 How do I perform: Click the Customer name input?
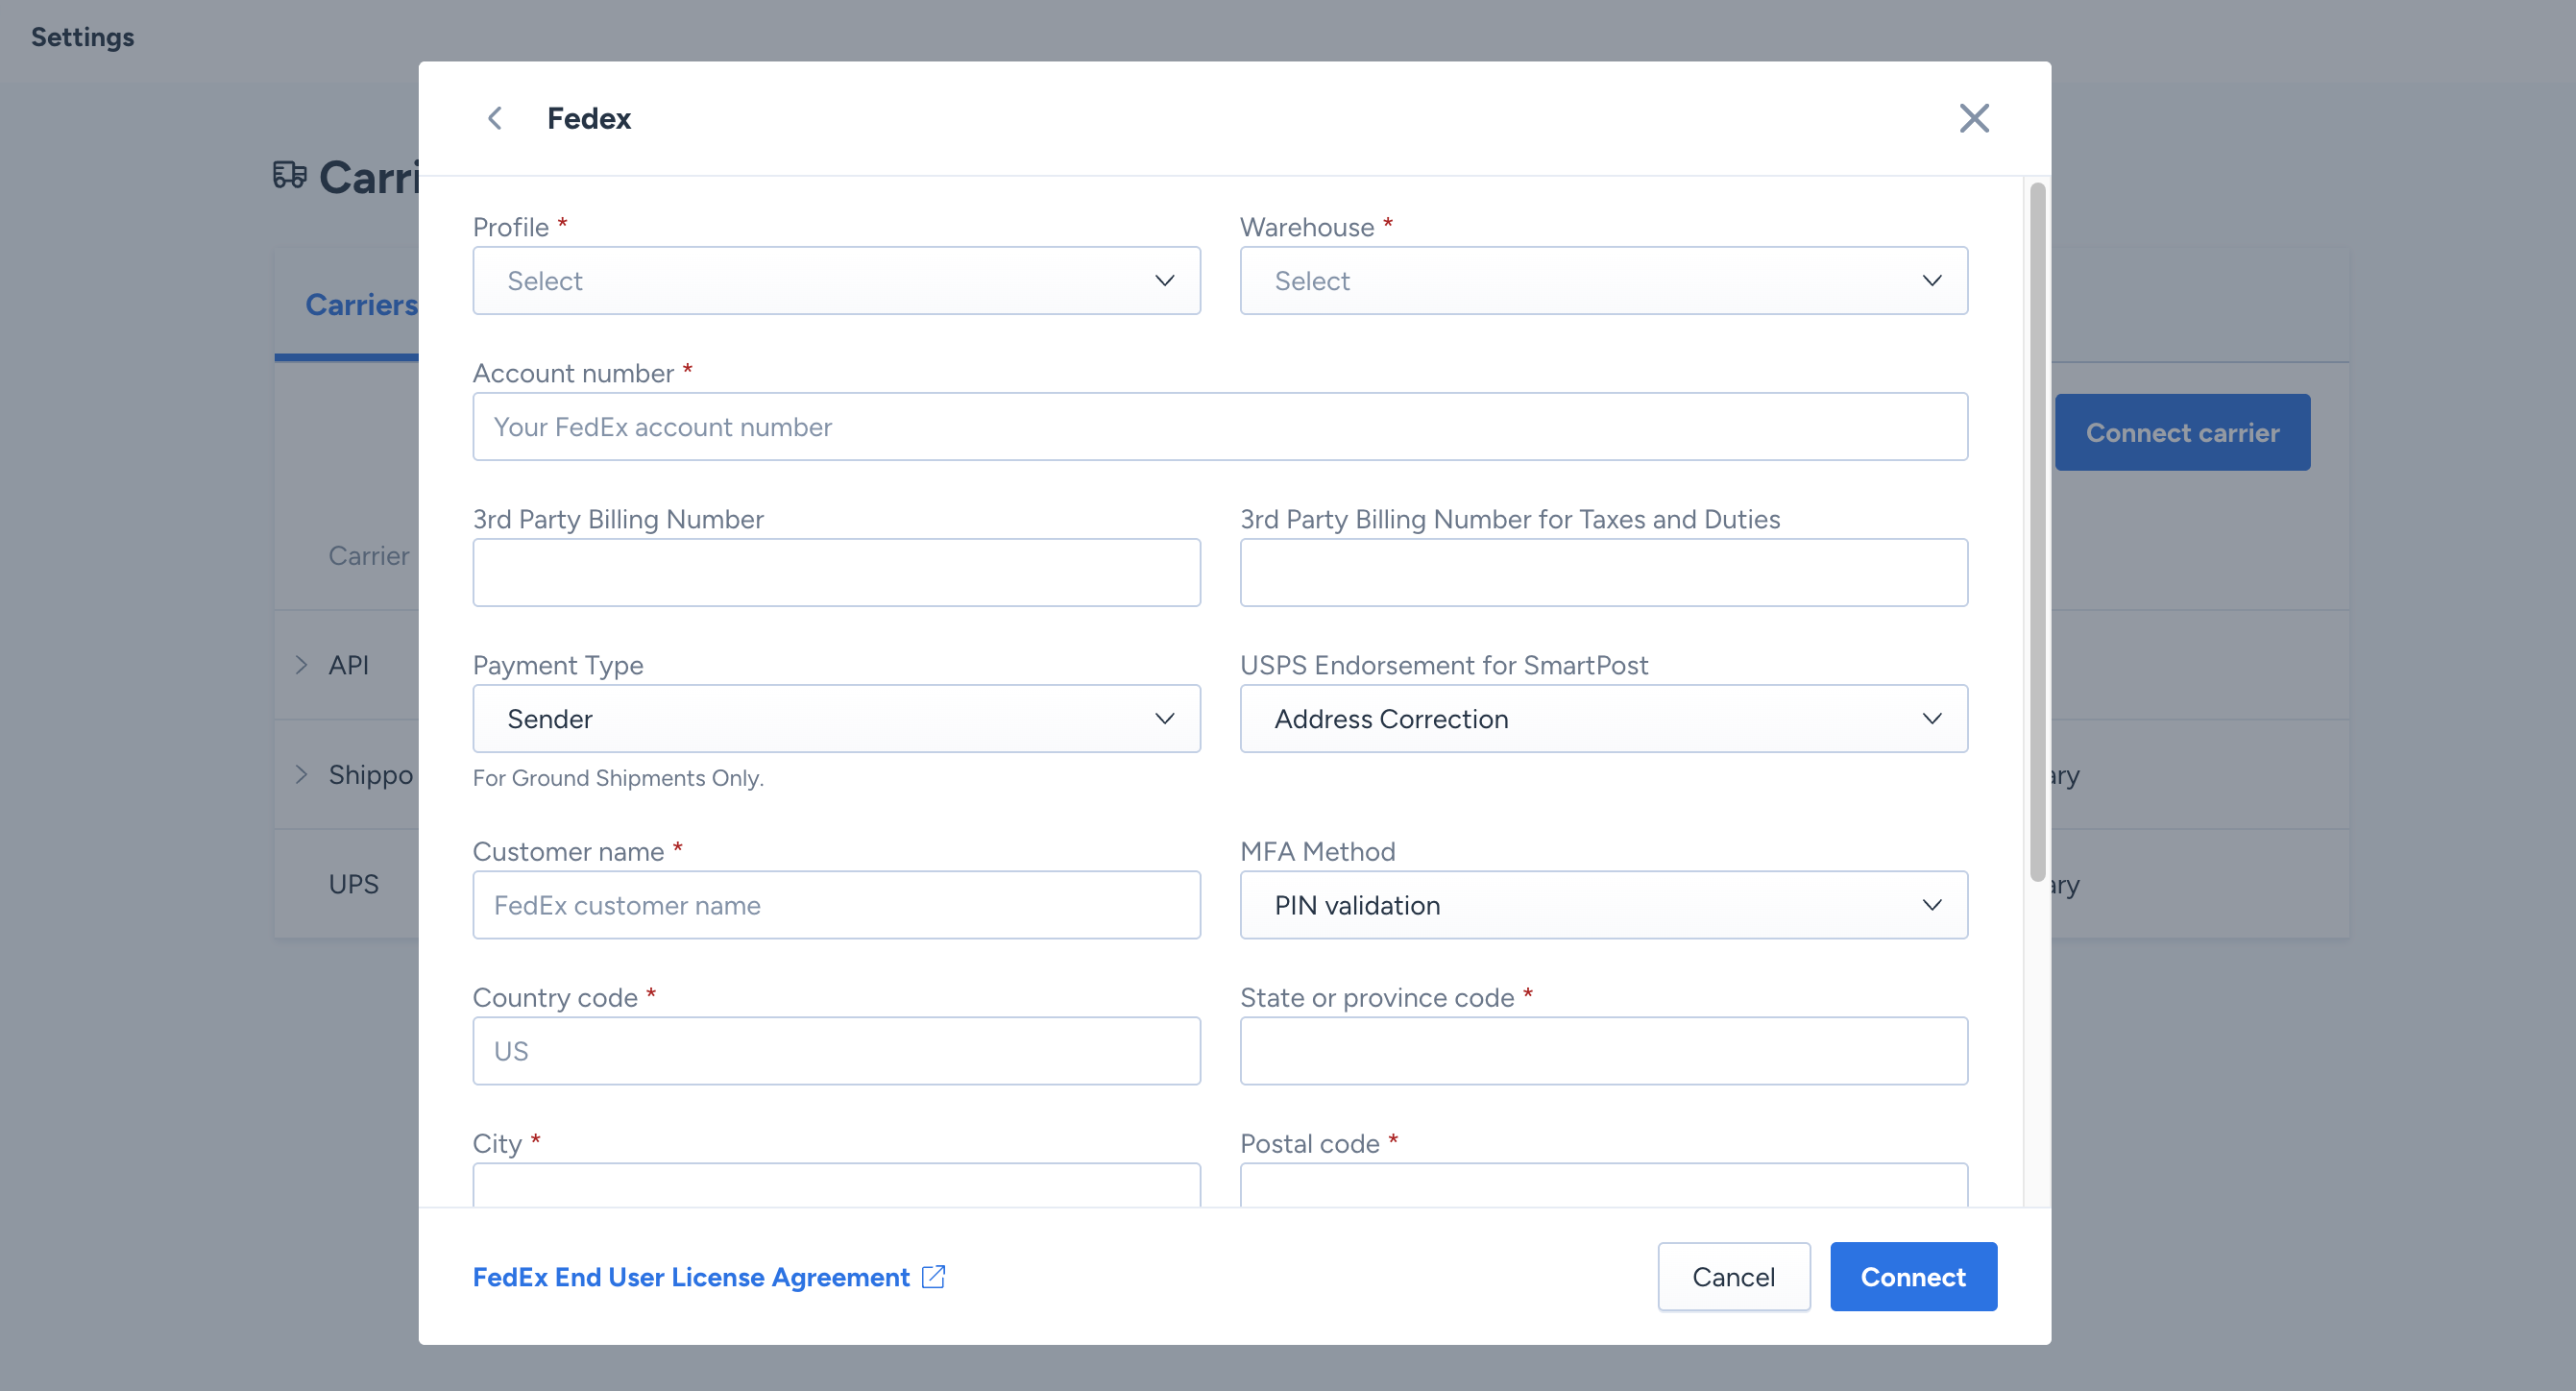point(836,904)
